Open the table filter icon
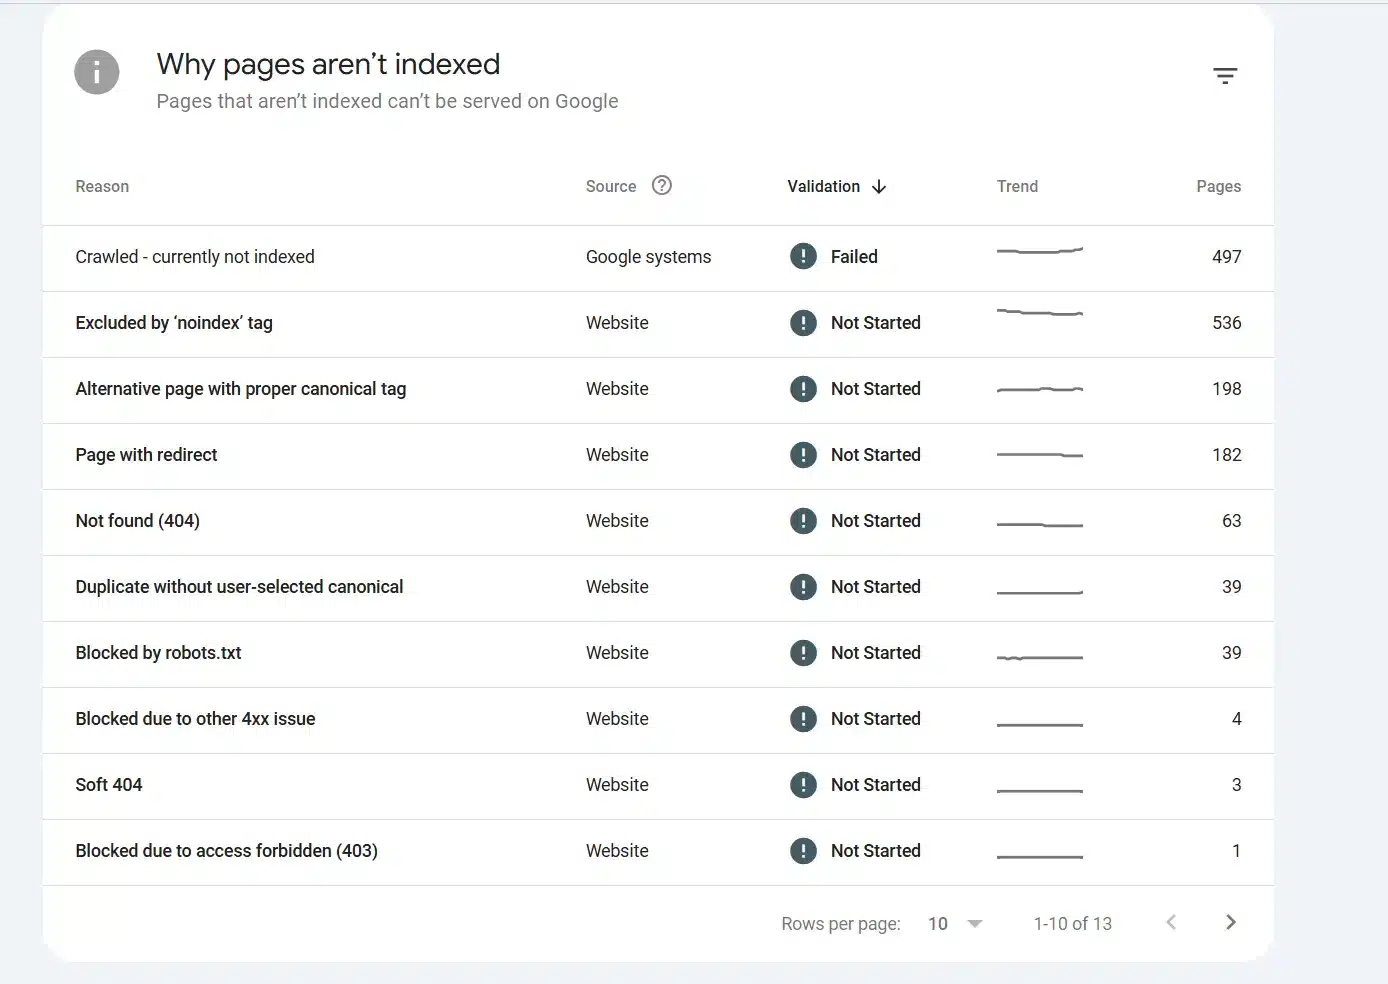Screen dimensions: 1388x984 [x=1225, y=75]
